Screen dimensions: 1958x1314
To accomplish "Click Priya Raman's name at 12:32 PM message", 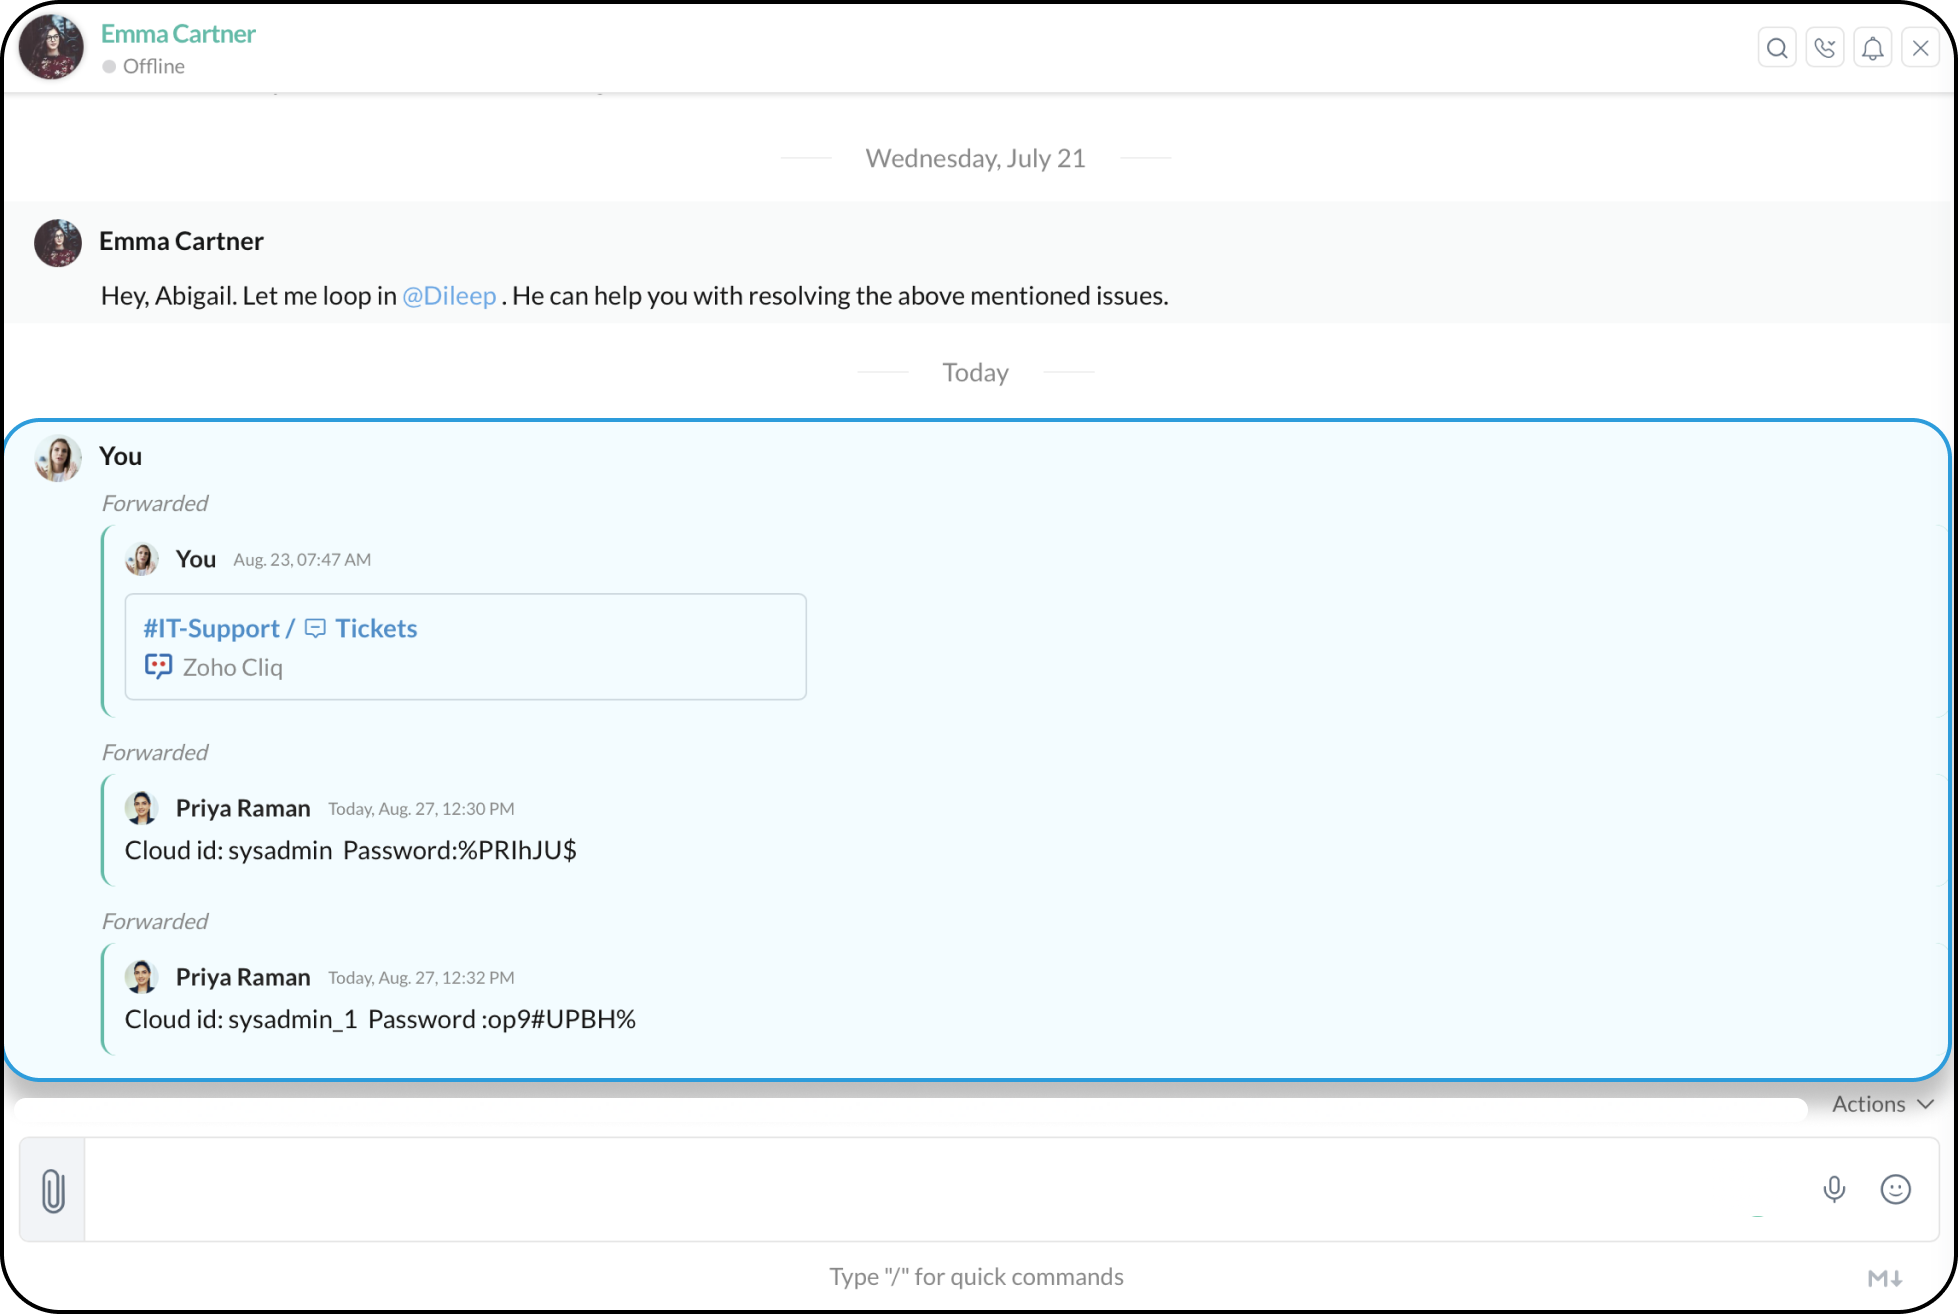I will click(x=243, y=977).
